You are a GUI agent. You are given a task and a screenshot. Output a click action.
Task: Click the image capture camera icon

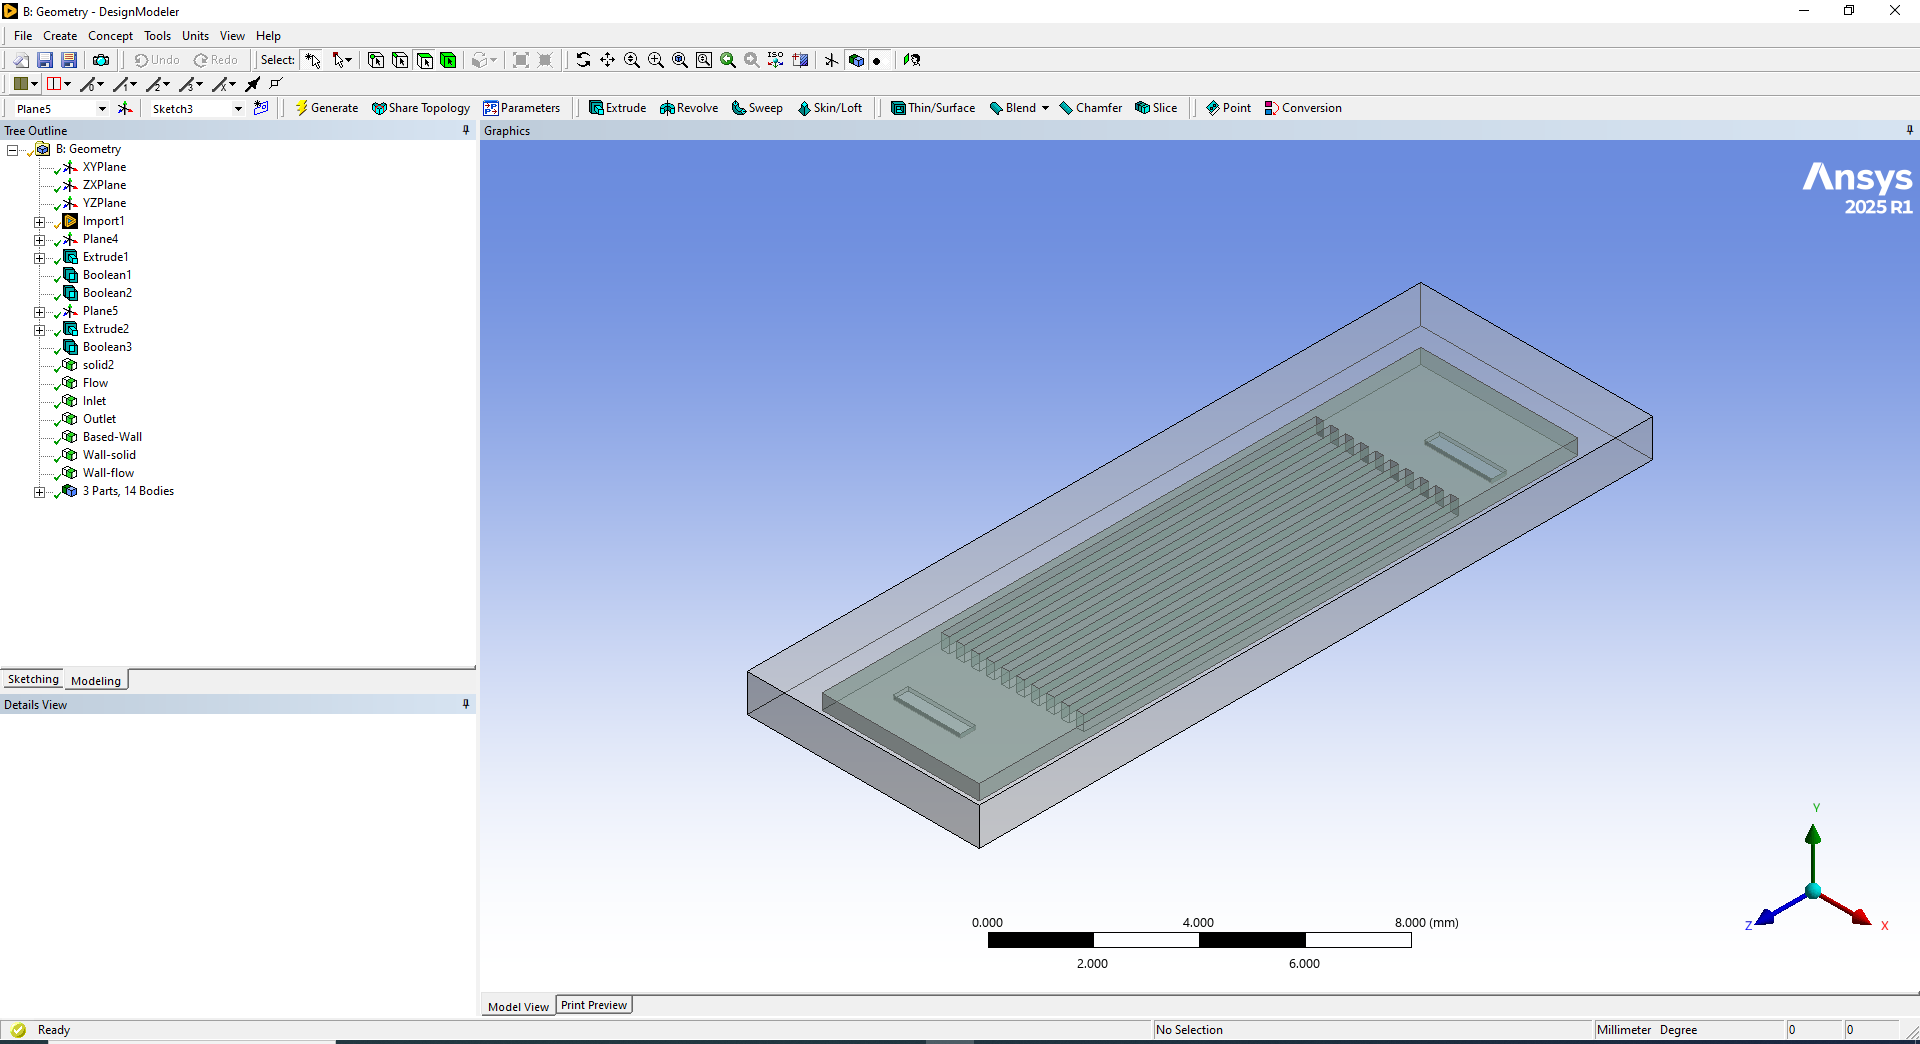[x=101, y=60]
